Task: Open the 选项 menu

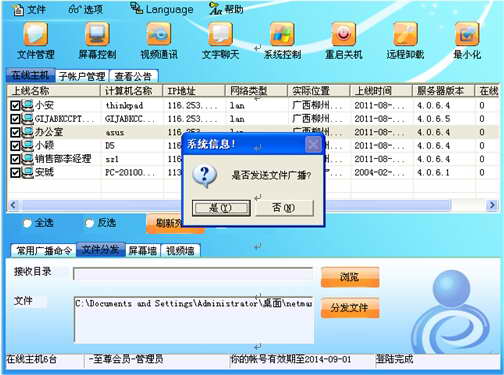Action: pyautogui.click(x=86, y=9)
